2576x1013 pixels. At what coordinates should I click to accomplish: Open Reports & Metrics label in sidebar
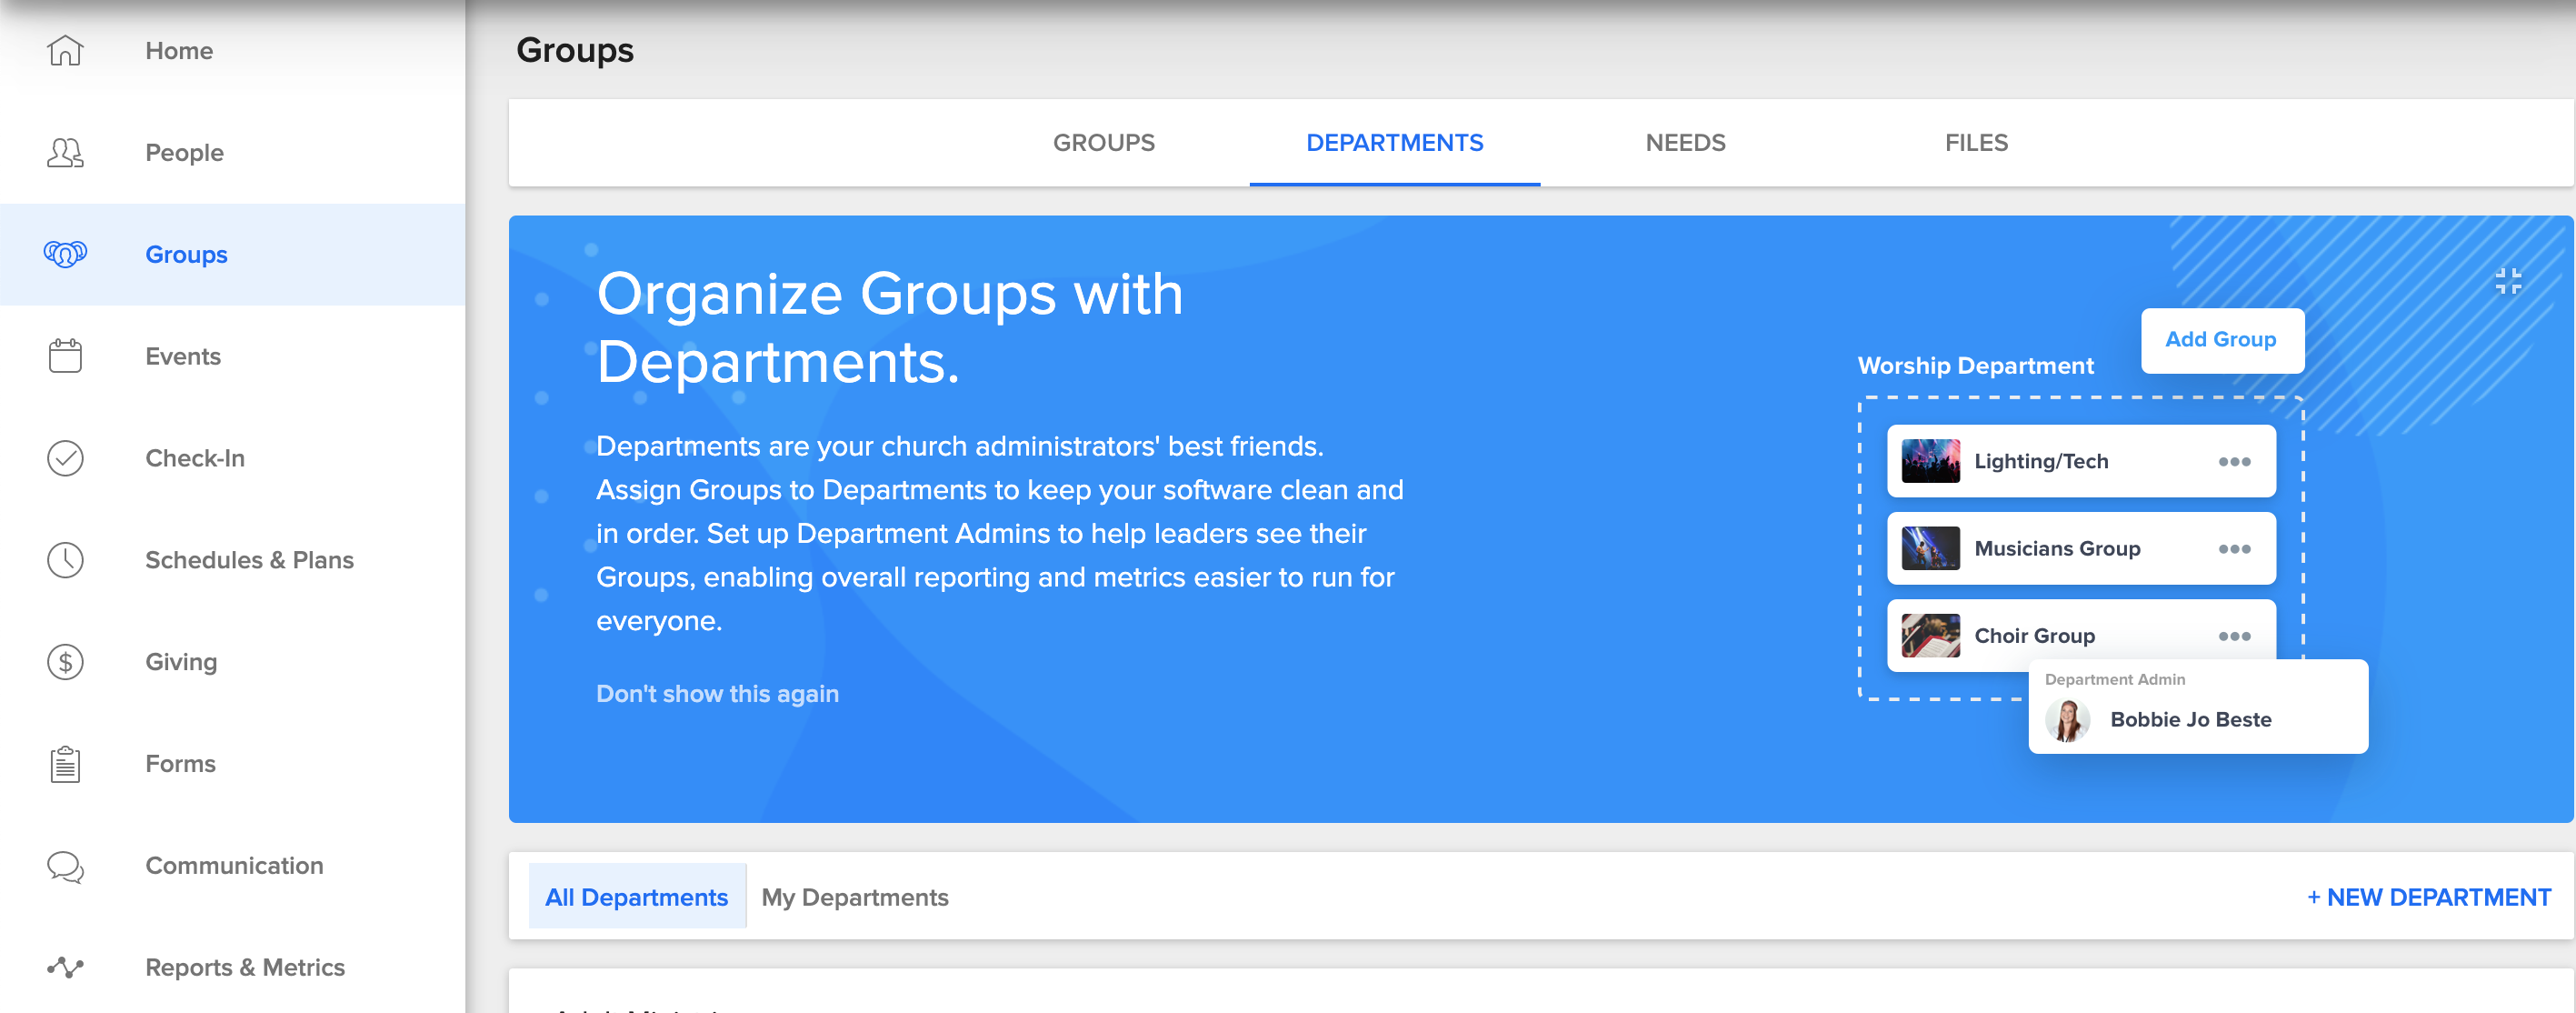245,967
